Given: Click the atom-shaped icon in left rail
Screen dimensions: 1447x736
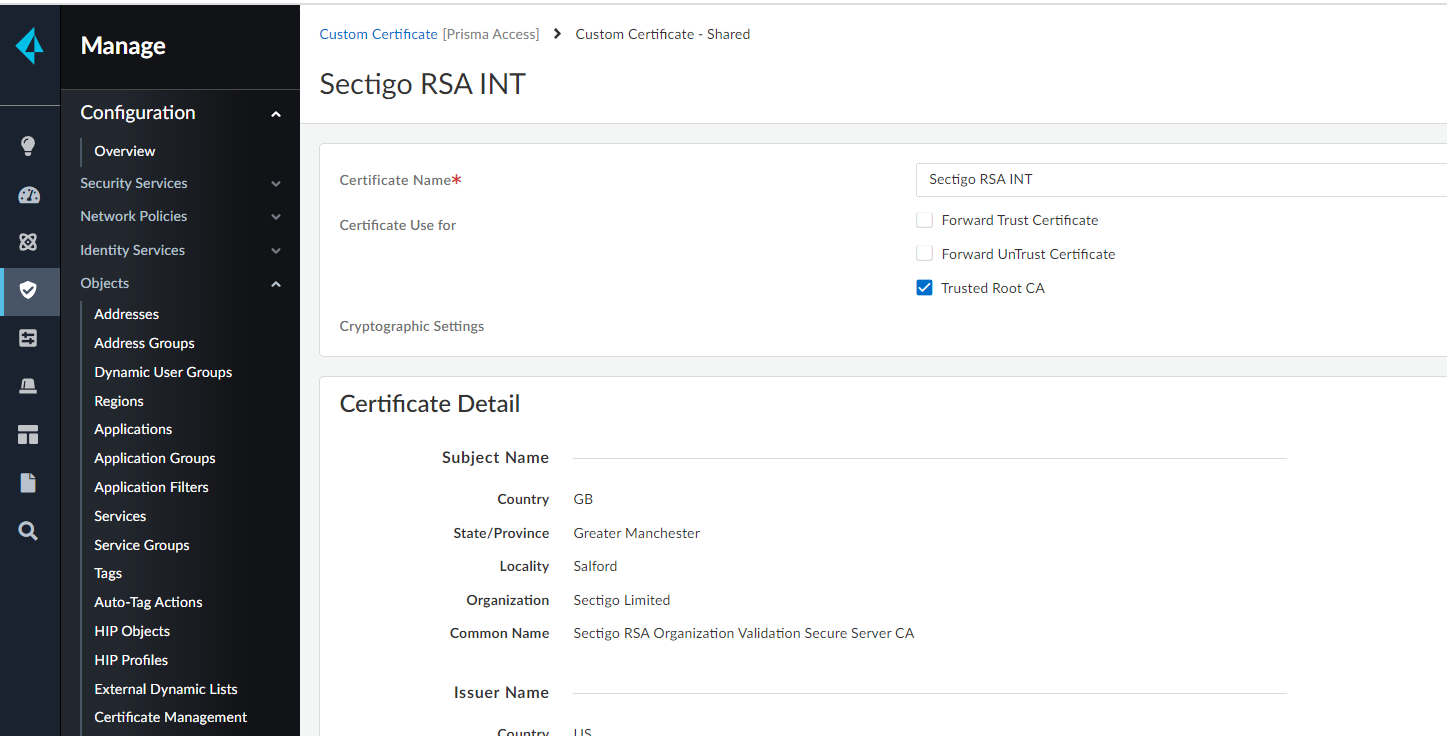Looking at the screenshot, I should (28, 242).
